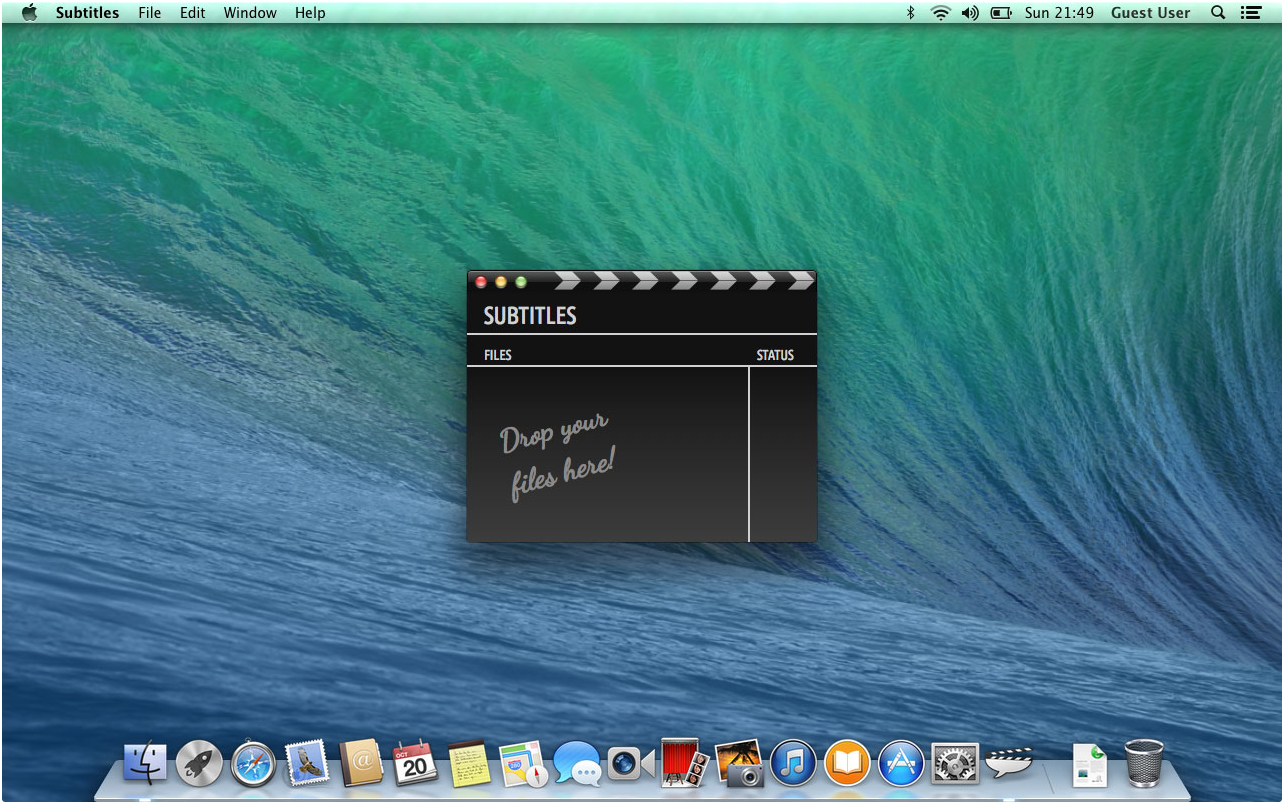The image size is (1285, 803).
Task: Open Messages speech bubble icon
Action: tap(577, 764)
